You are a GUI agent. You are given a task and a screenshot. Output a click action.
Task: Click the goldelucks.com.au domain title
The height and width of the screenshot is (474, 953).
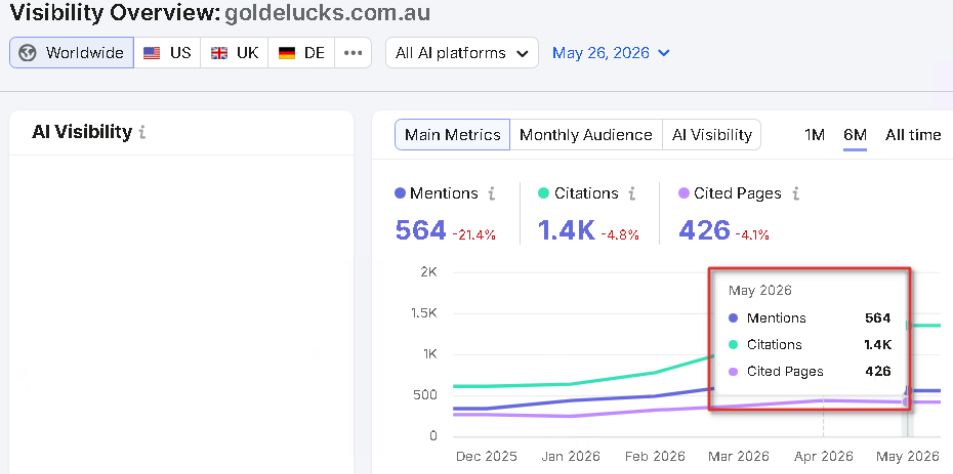click(328, 13)
